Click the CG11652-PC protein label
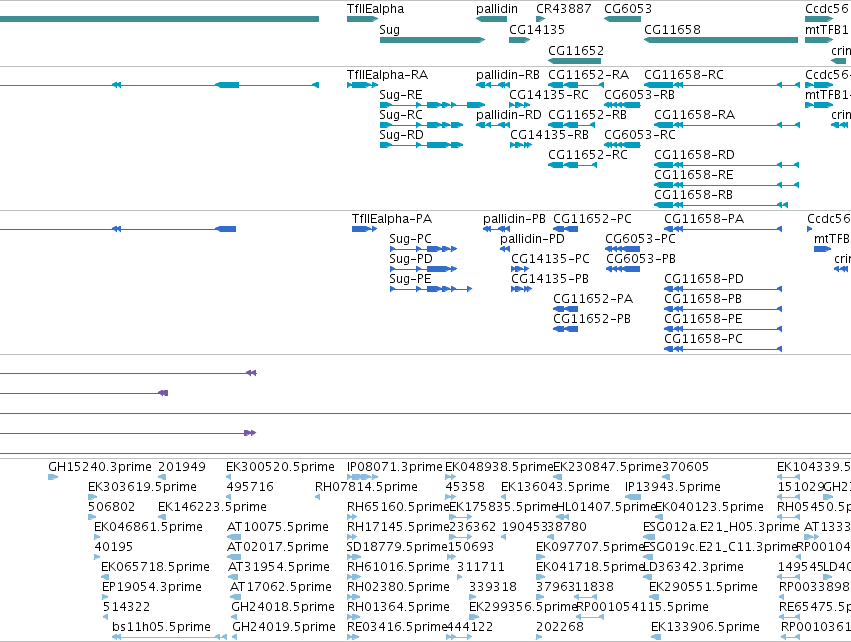Viewport: 851px width, 642px height. pyautogui.click(x=592, y=219)
